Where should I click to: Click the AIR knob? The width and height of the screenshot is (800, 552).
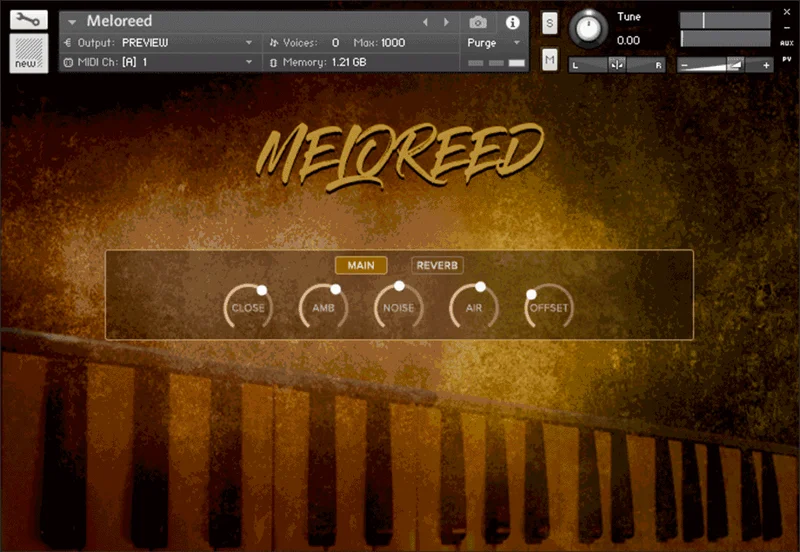tap(473, 307)
